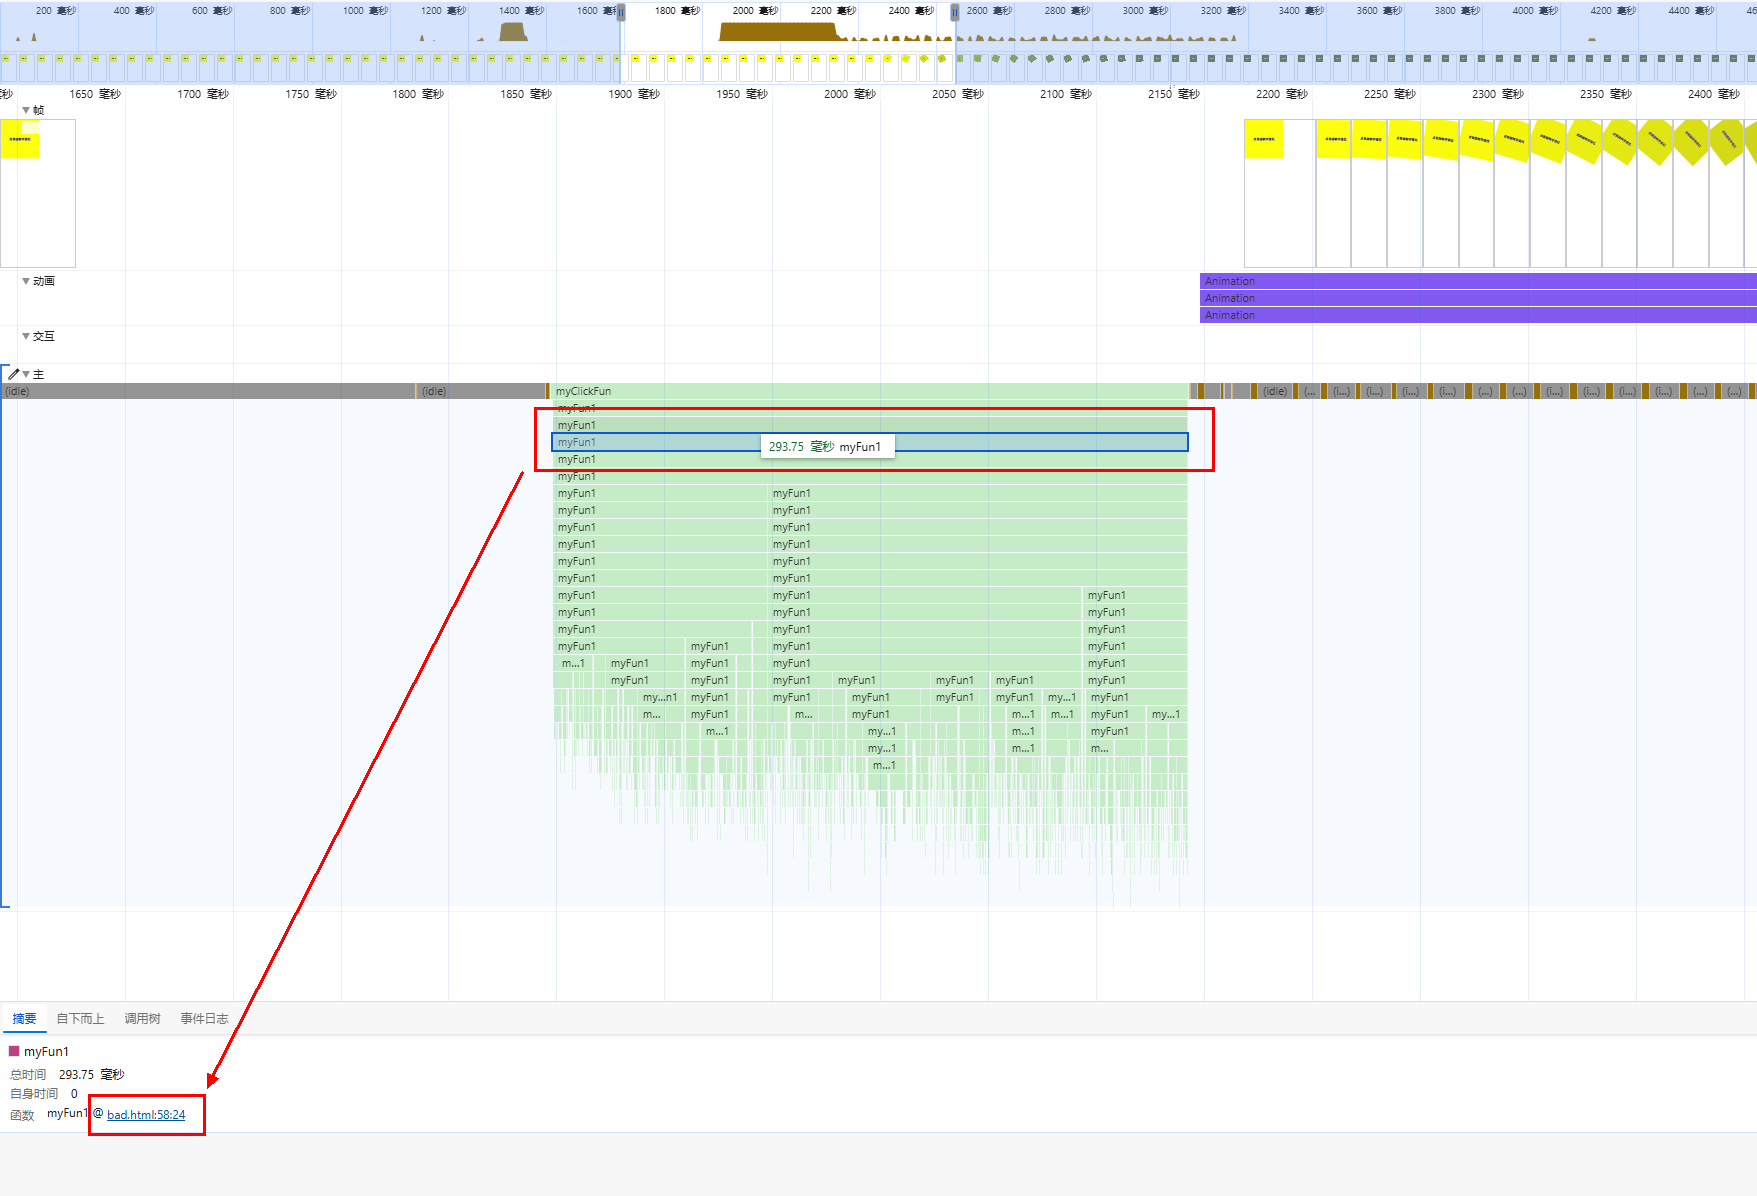The height and width of the screenshot is (1196, 1757).
Task: Open the bad.html:58:24 source link
Action: click(x=146, y=1114)
